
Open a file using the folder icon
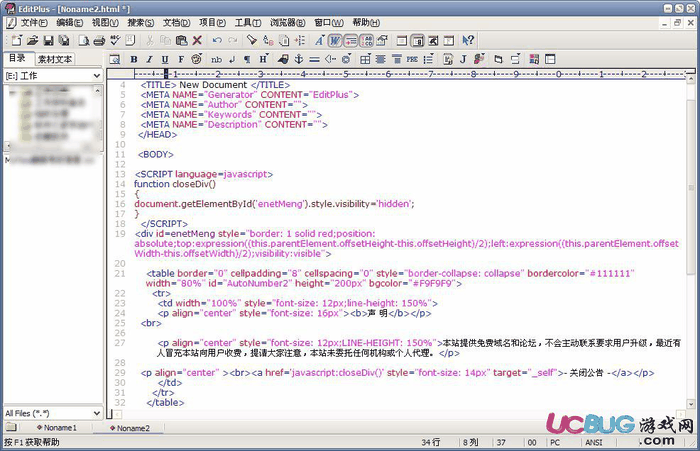32,41
